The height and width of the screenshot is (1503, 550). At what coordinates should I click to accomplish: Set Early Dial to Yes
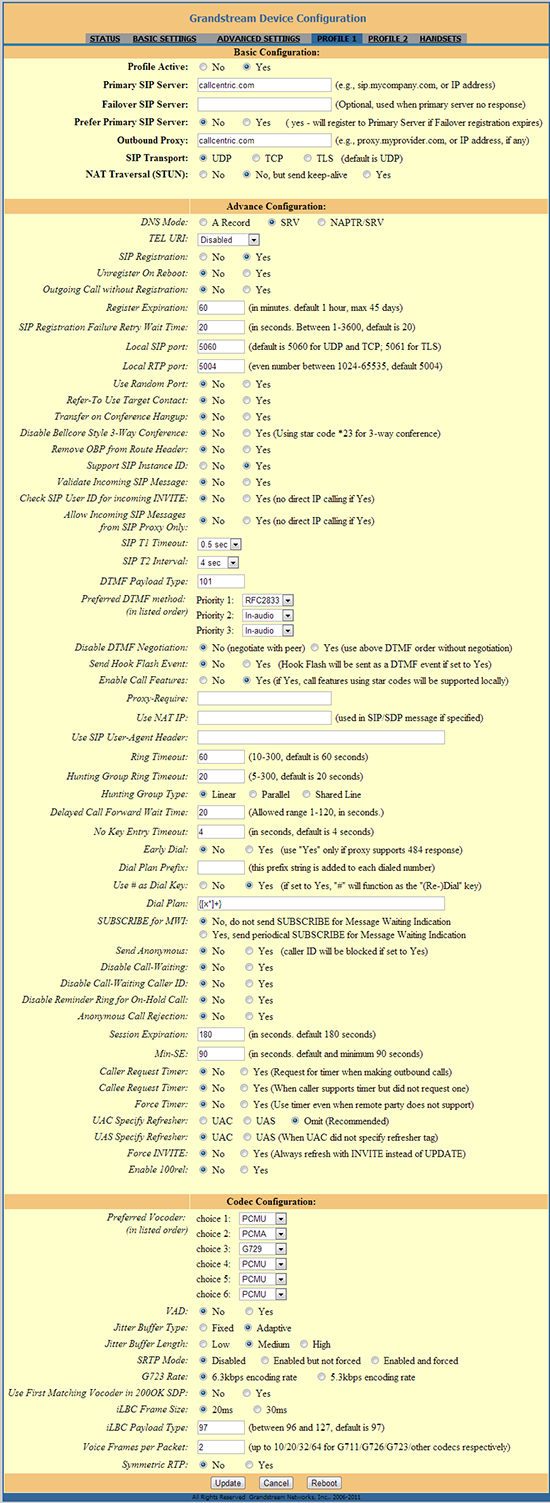click(248, 848)
